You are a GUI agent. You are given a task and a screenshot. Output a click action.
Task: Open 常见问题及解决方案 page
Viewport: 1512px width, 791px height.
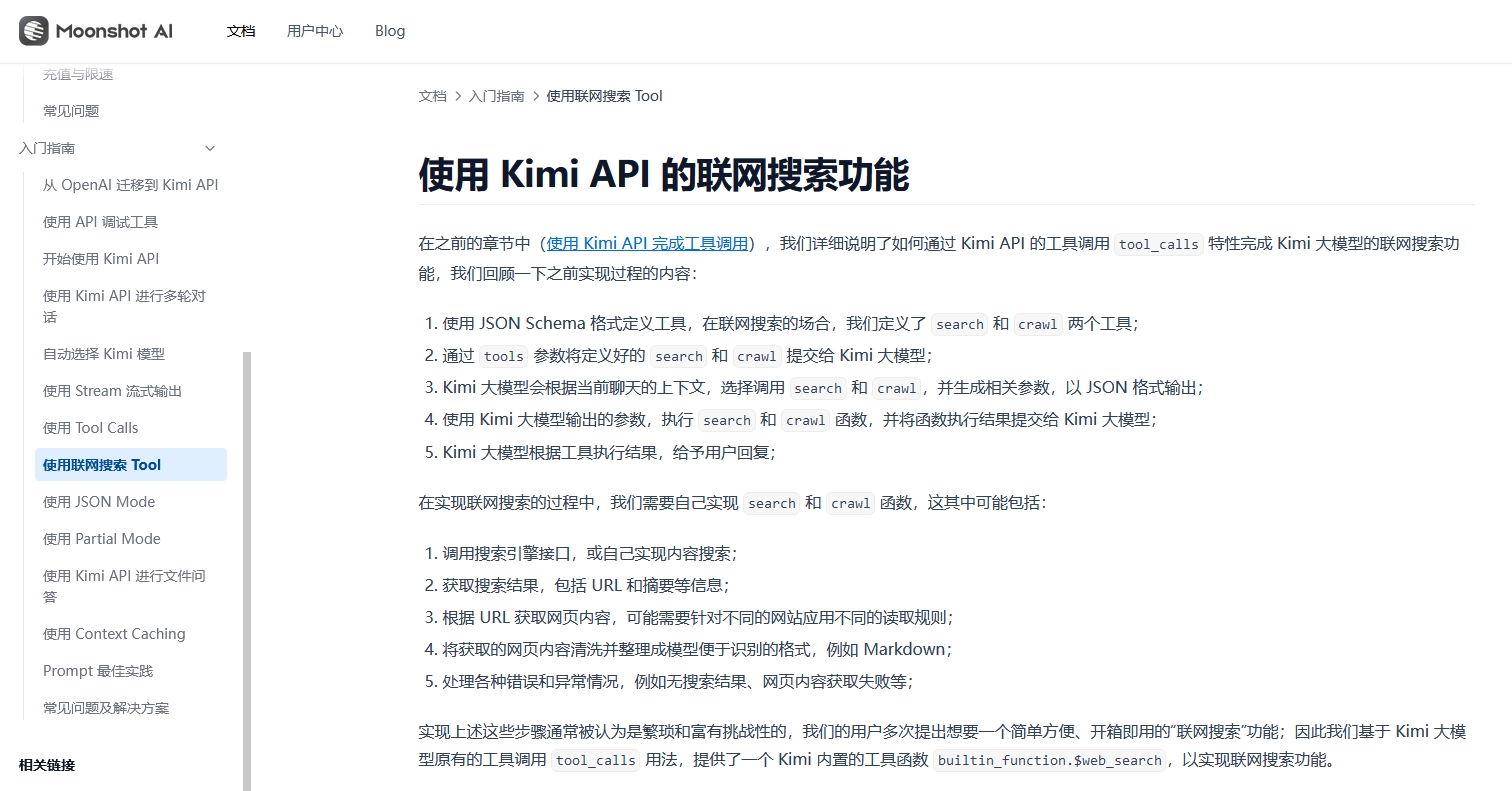(x=106, y=708)
